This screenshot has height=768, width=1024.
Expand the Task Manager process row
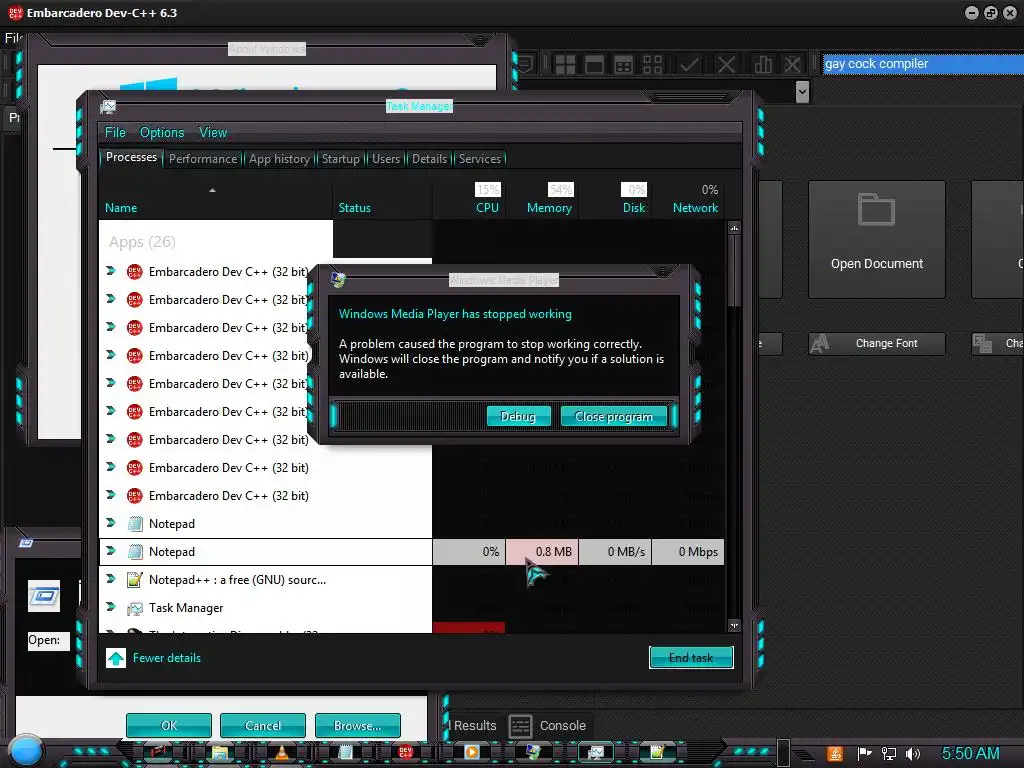pos(111,607)
